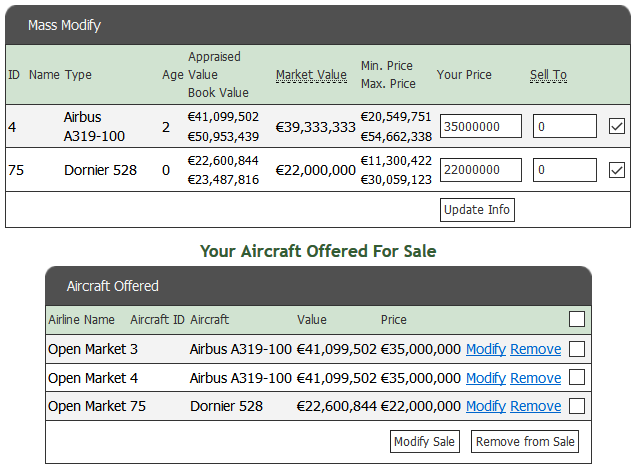
Task: Check the Open Market 3 row checkbox
Action: coord(577,349)
